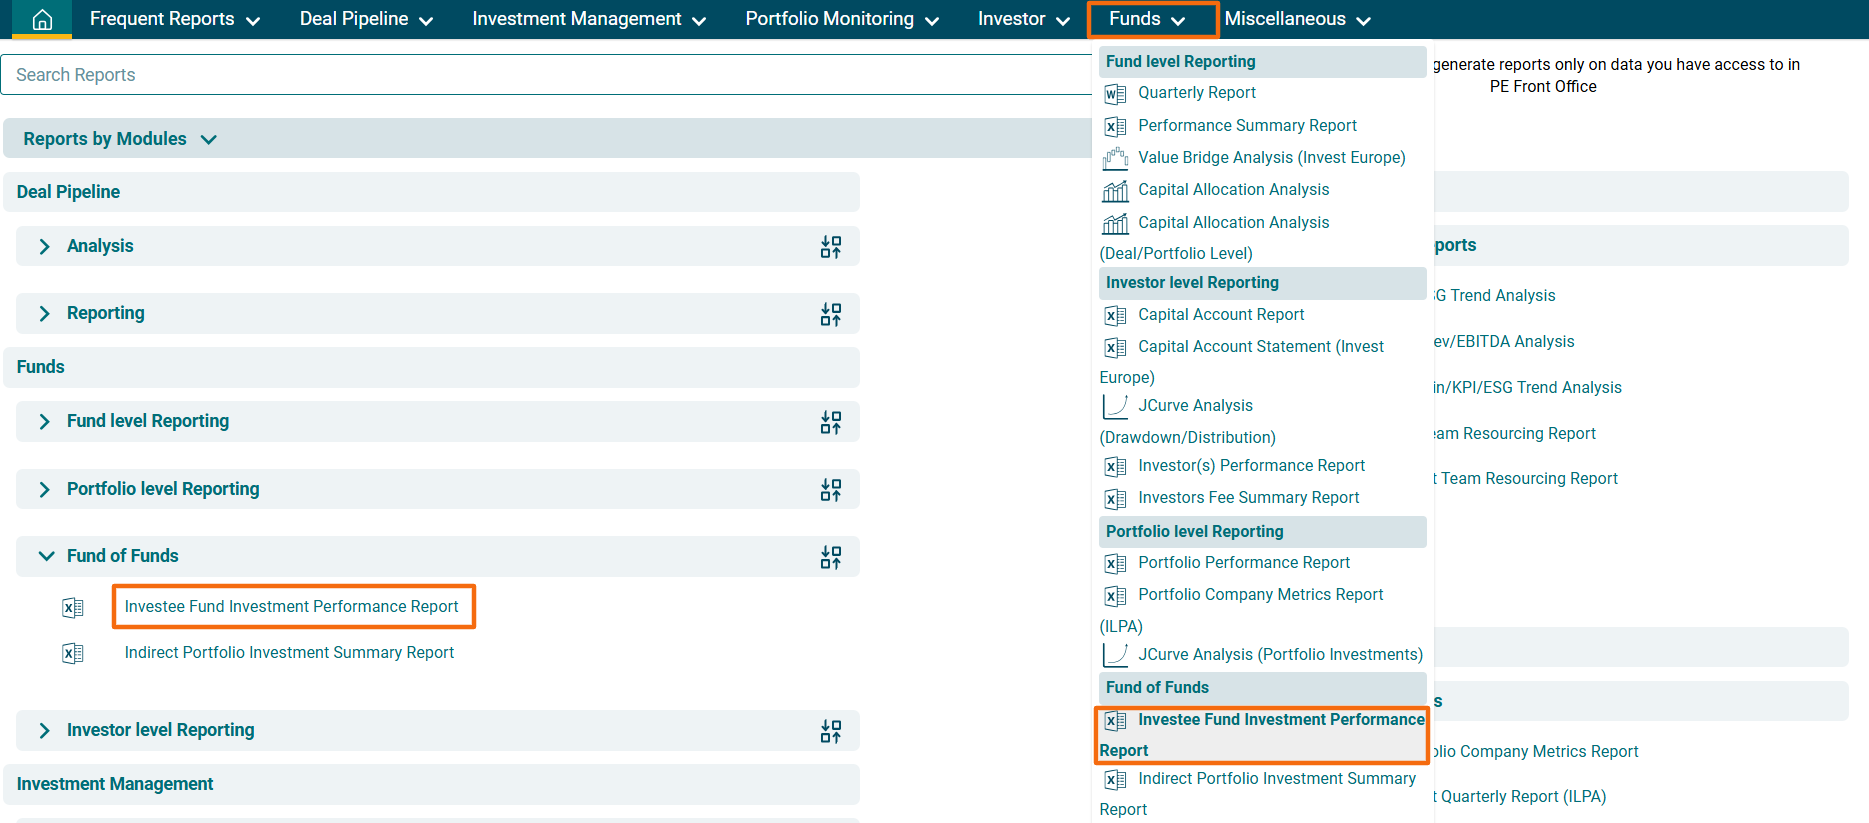Click the Word icon beside Quarterly Report
Screen dimensions: 1869x823
[x=1115, y=94]
